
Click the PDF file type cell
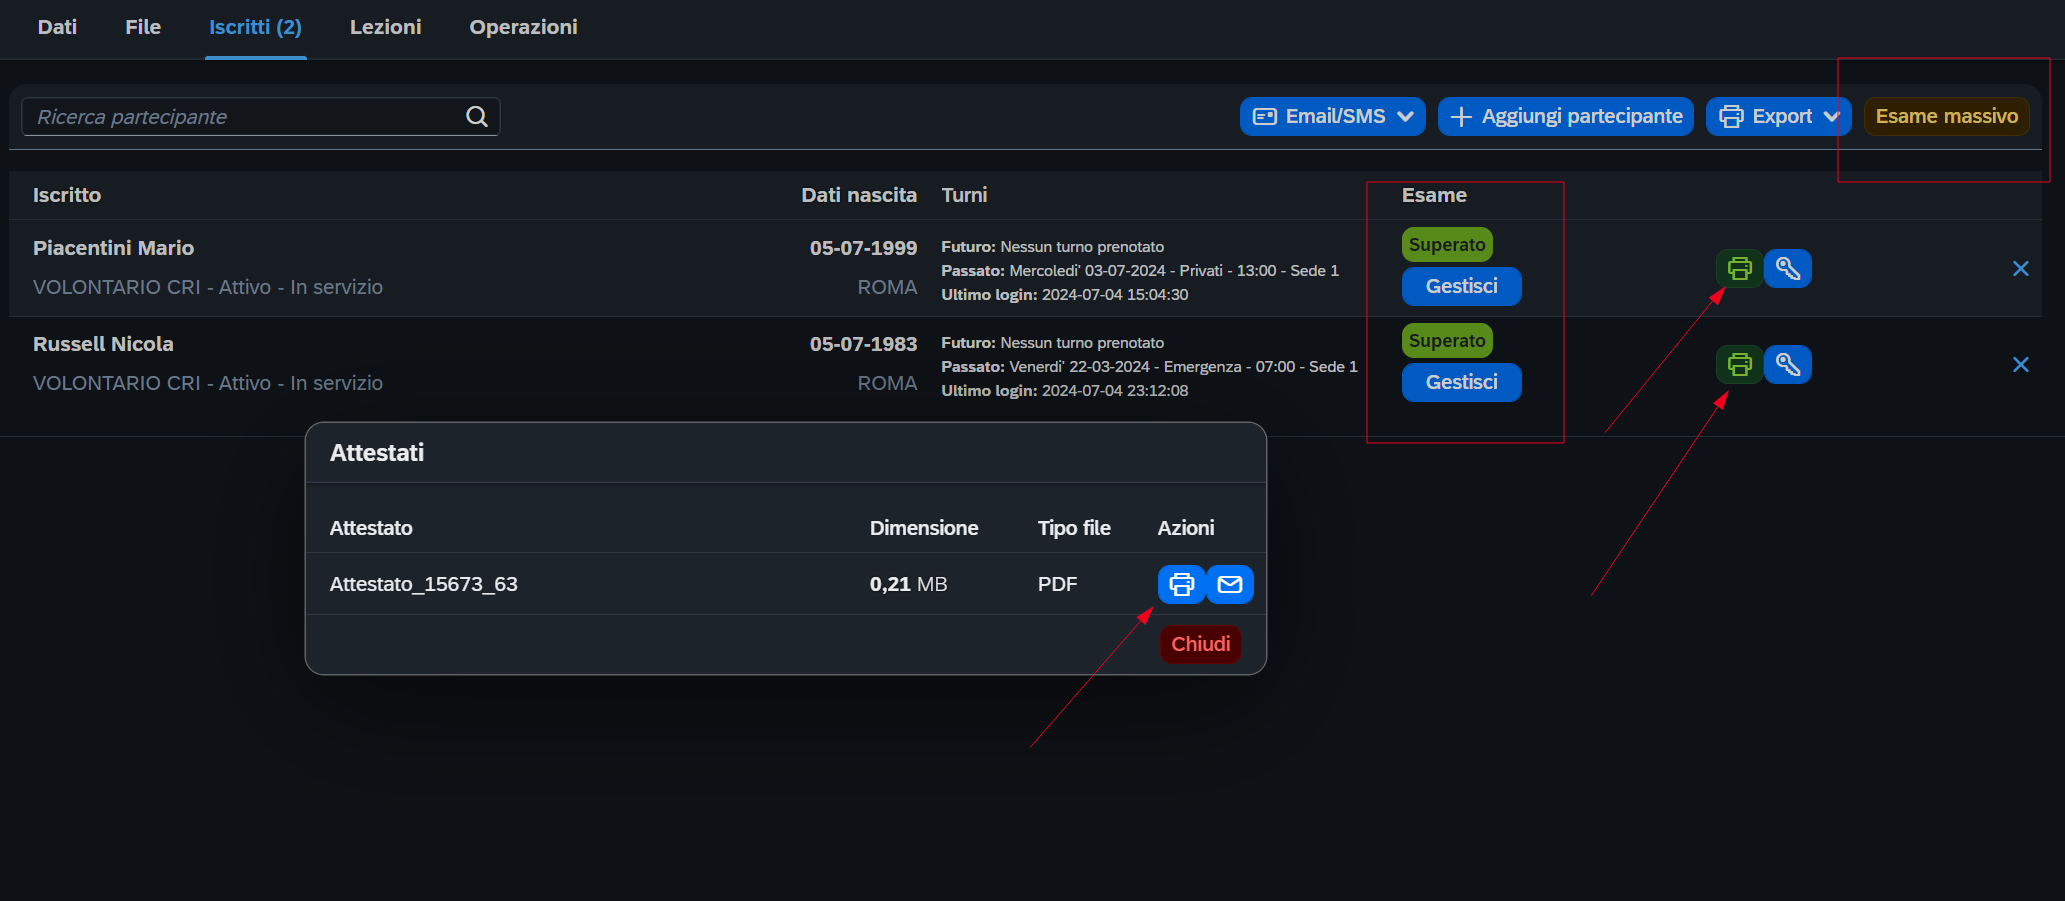pos(1057,584)
